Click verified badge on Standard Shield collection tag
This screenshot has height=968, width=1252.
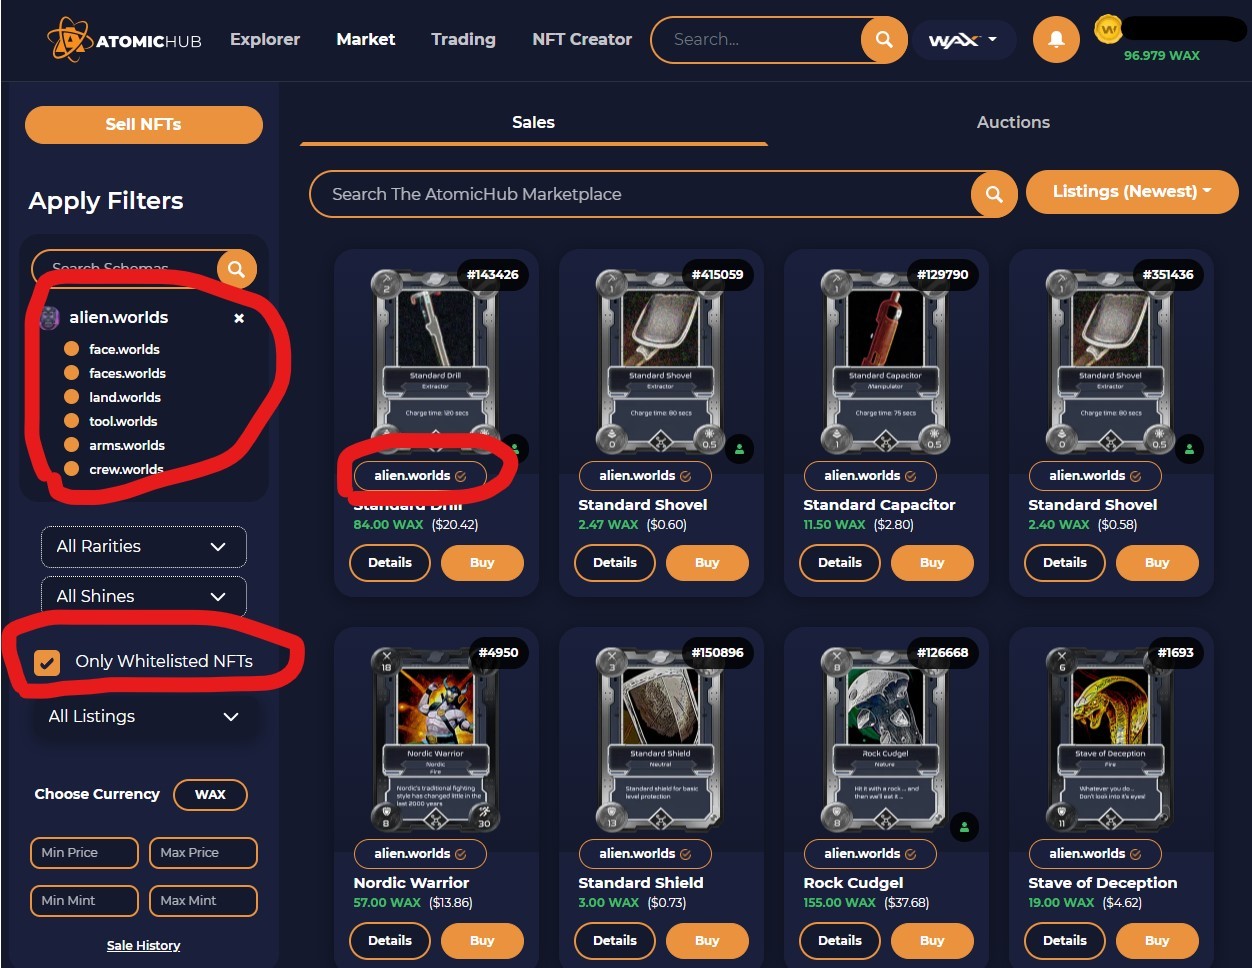click(685, 854)
